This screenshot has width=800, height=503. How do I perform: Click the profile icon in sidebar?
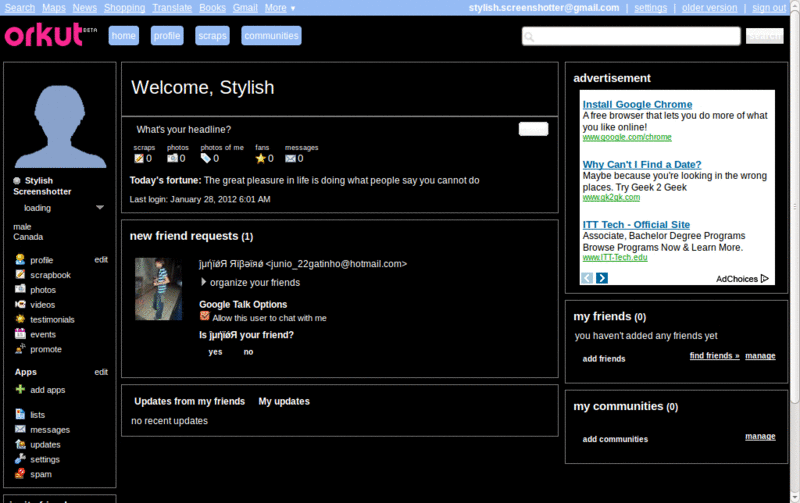(20, 260)
